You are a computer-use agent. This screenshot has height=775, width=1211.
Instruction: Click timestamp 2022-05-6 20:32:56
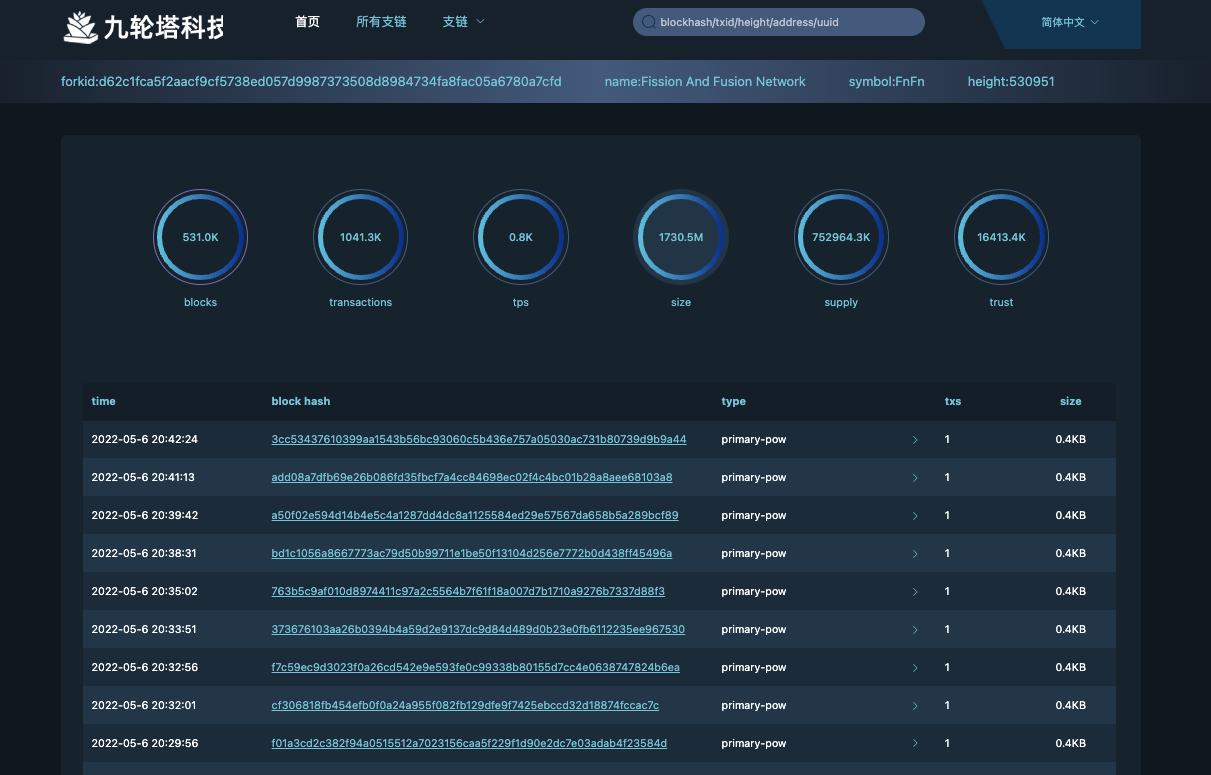pyautogui.click(x=144, y=668)
